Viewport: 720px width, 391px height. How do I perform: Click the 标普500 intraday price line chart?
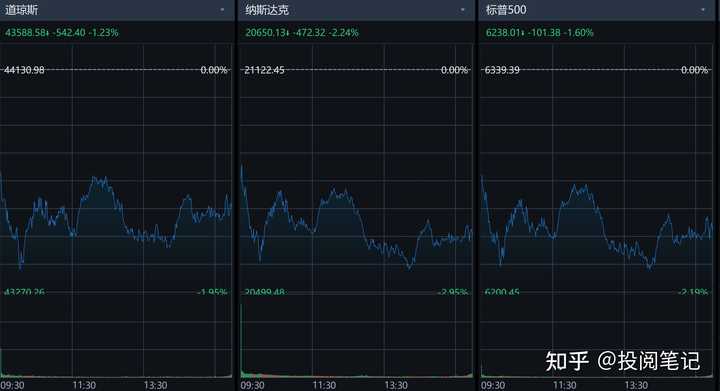pos(597,223)
